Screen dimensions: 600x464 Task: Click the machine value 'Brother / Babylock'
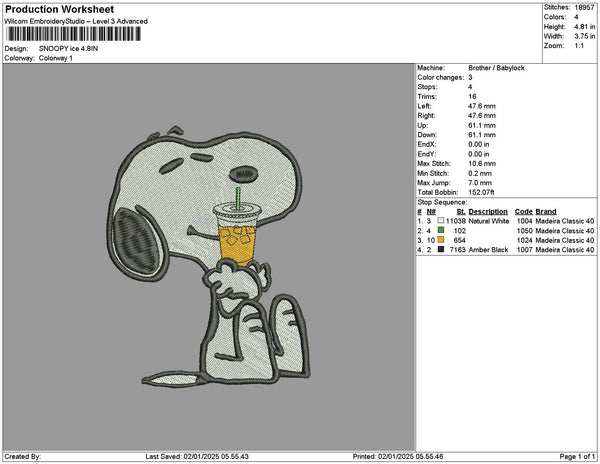tap(496, 68)
